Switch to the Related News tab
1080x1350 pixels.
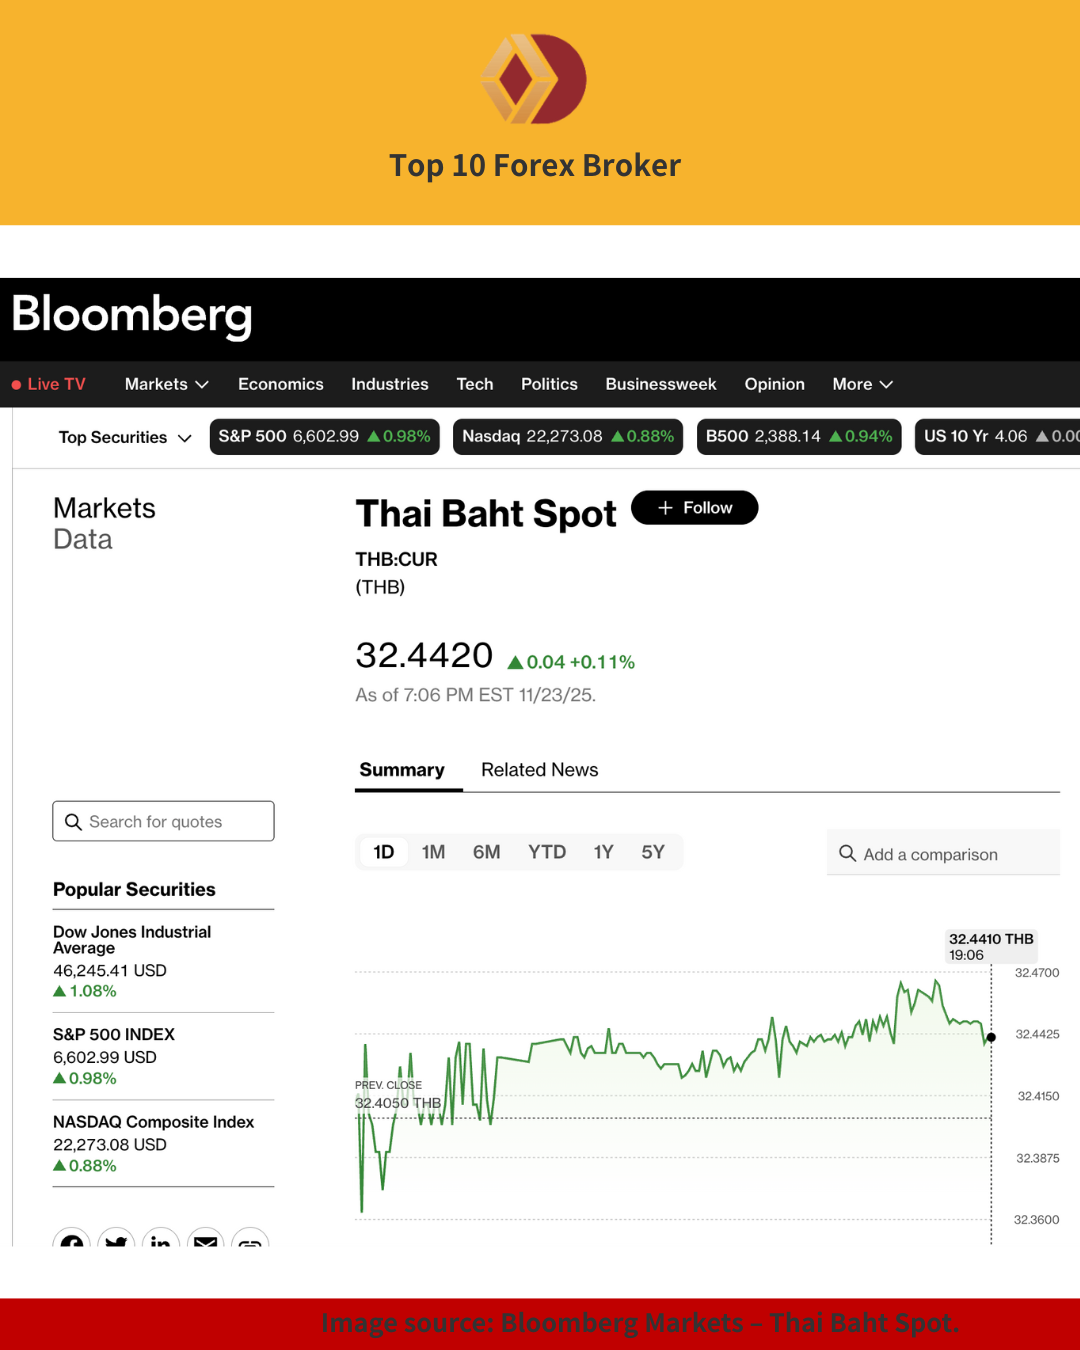[x=539, y=769]
